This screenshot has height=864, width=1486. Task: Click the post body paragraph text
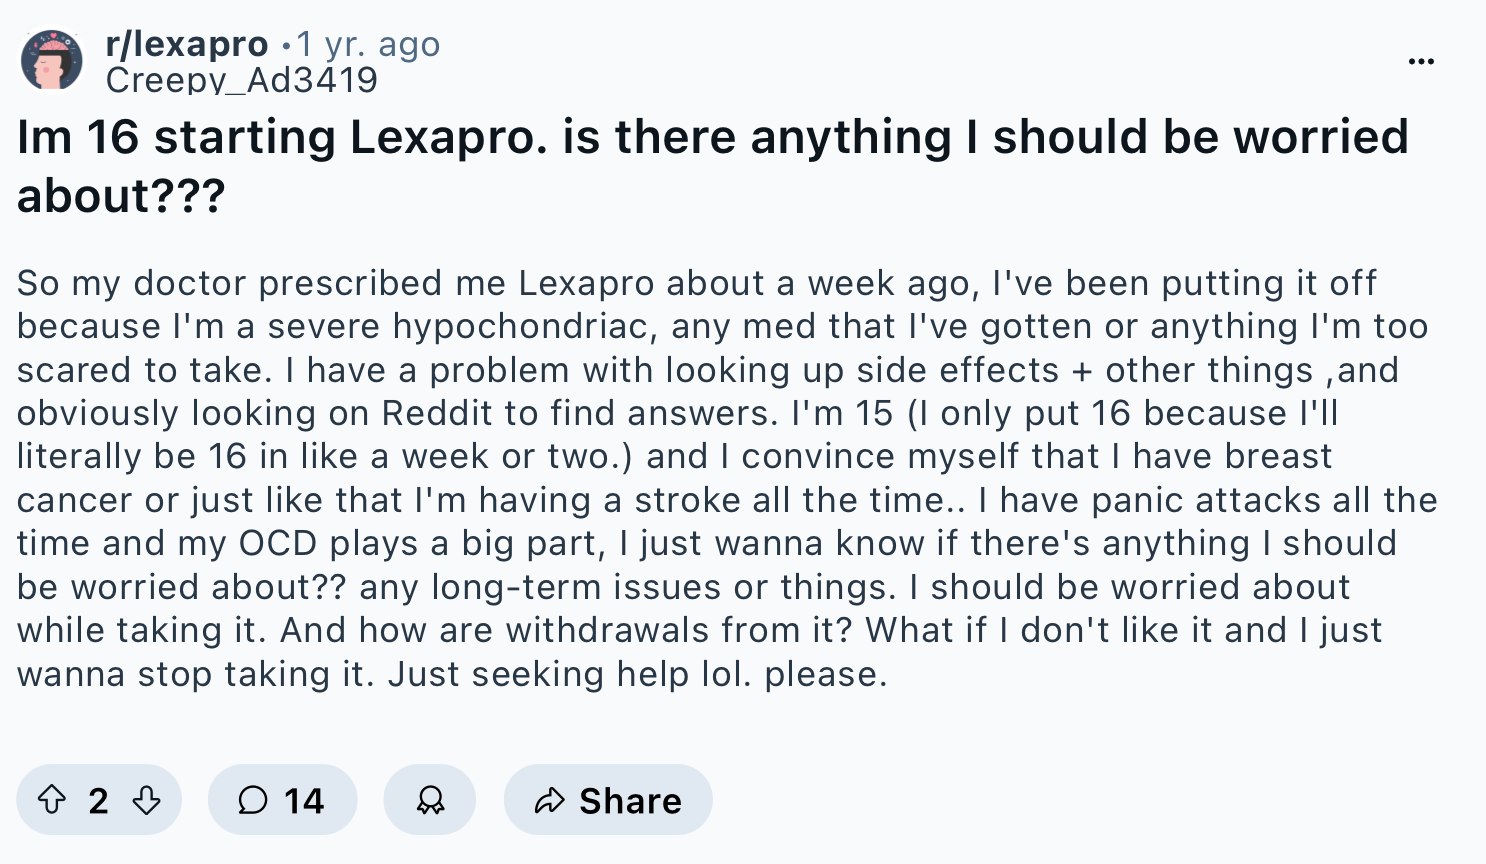point(727,478)
